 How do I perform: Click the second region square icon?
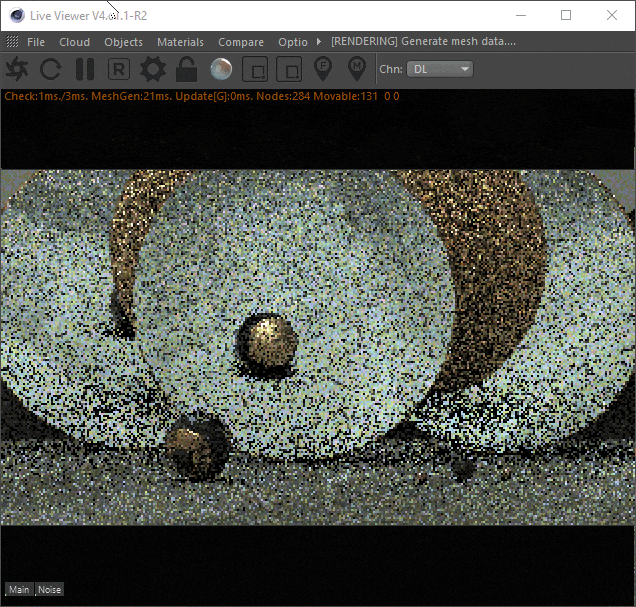pos(288,69)
